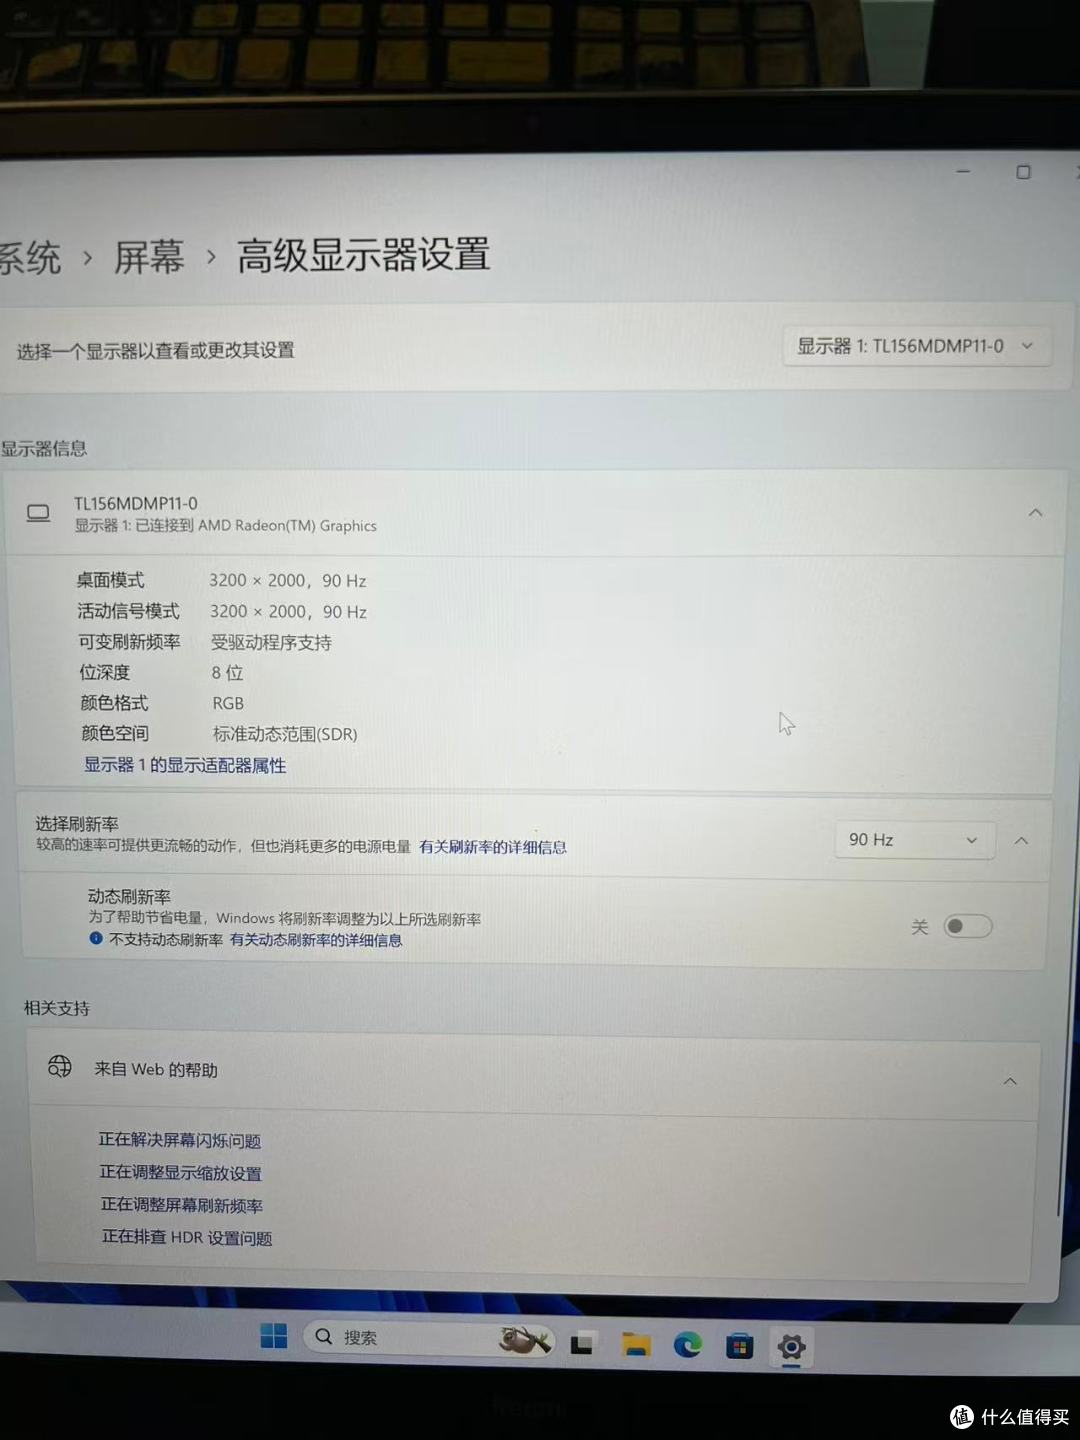Collapse the 选择刷新率 section chevron
The height and width of the screenshot is (1440, 1080).
coord(1021,841)
